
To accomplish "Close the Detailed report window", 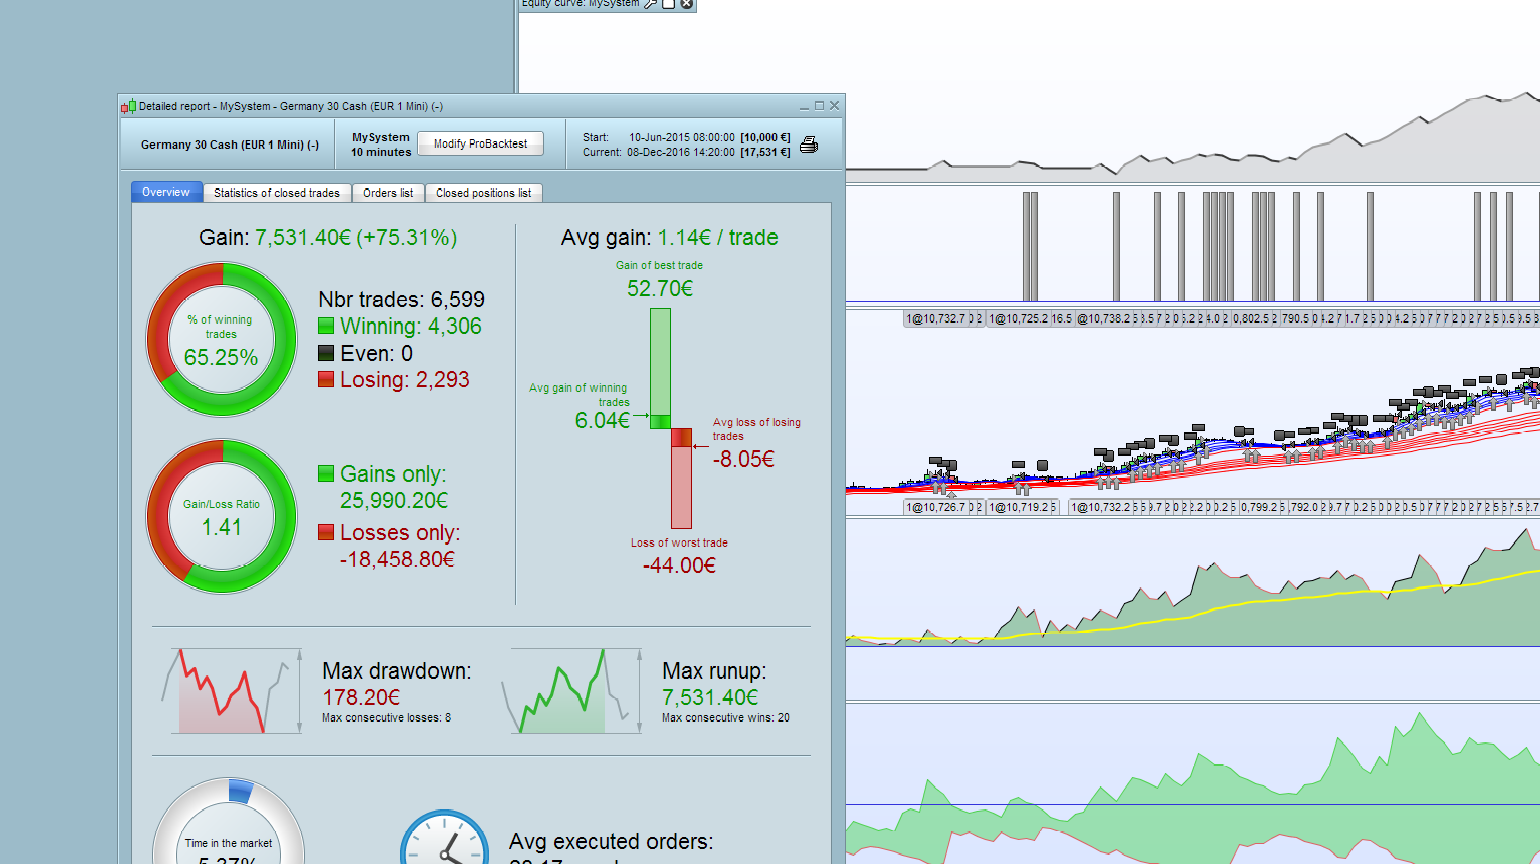I will pyautogui.click(x=835, y=106).
